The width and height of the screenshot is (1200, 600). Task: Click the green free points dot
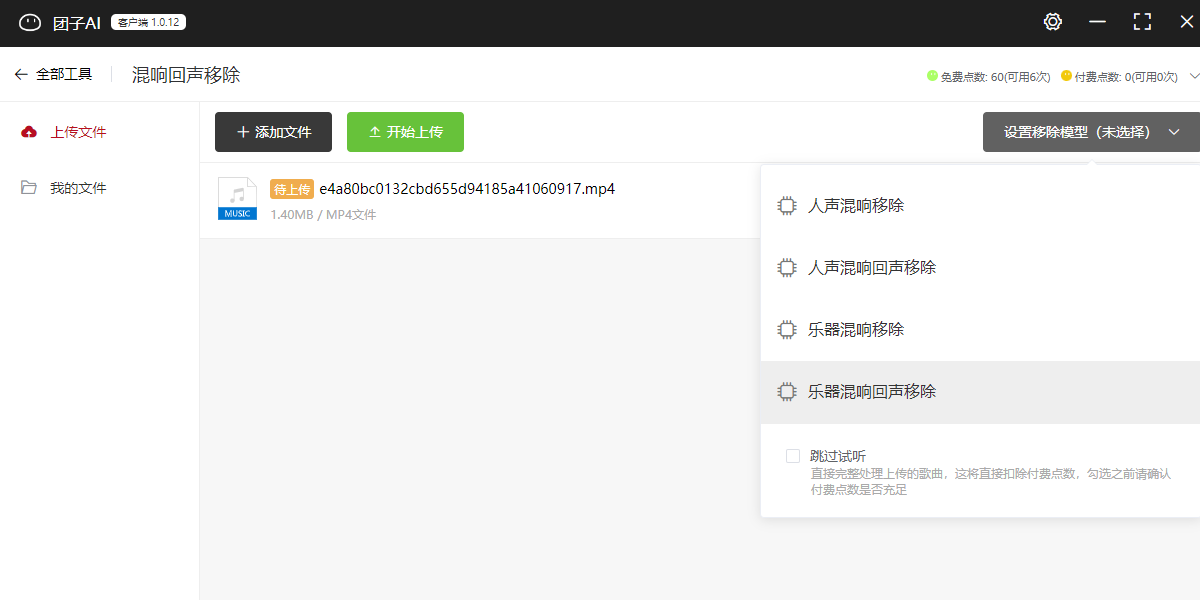pyautogui.click(x=932, y=75)
